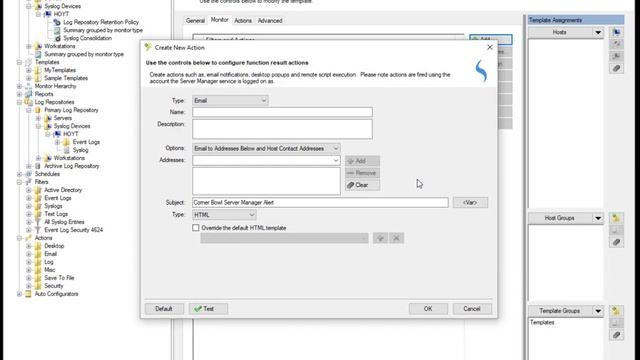Click the Description text box

click(282, 129)
